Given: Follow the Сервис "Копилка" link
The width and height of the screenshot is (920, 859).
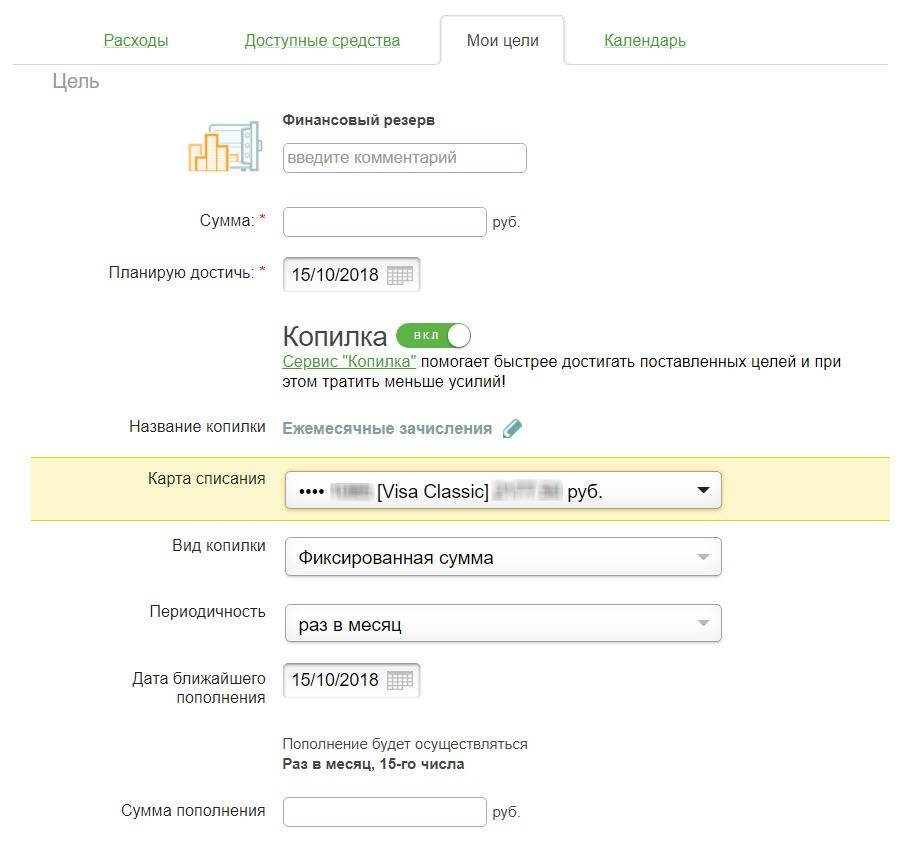Looking at the screenshot, I should 349,362.
